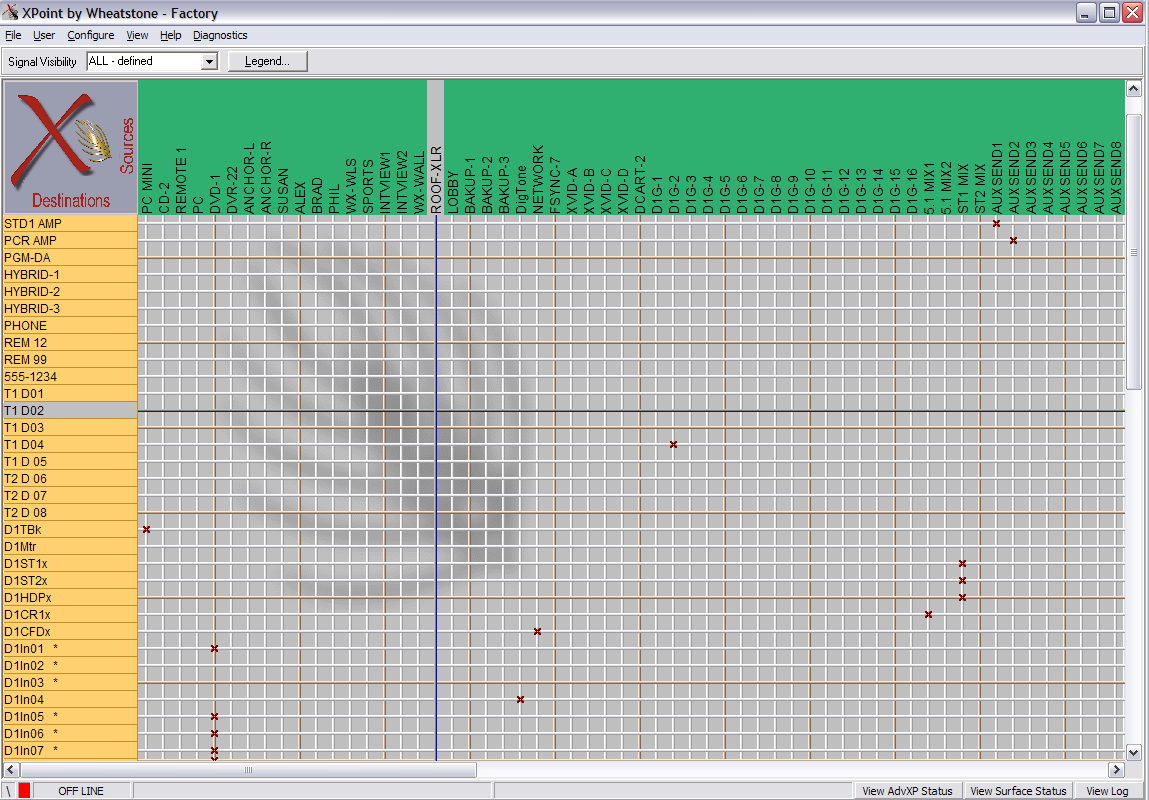
Task: Select the STD1 AMP destination row label
Action: click(70, 223)
